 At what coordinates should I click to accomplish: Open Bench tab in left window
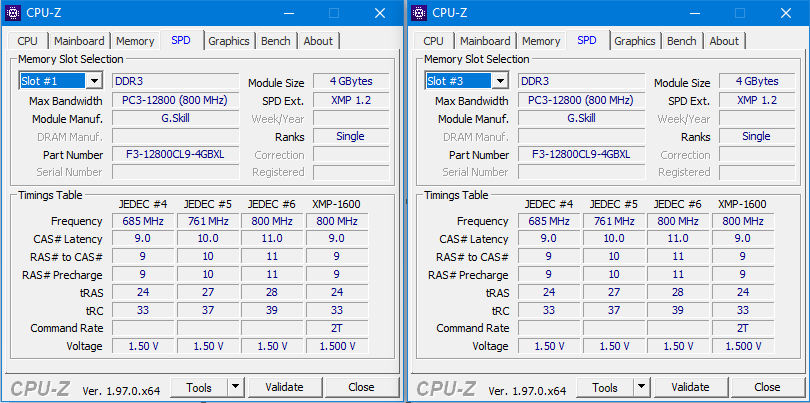click(x=276, y=41)
